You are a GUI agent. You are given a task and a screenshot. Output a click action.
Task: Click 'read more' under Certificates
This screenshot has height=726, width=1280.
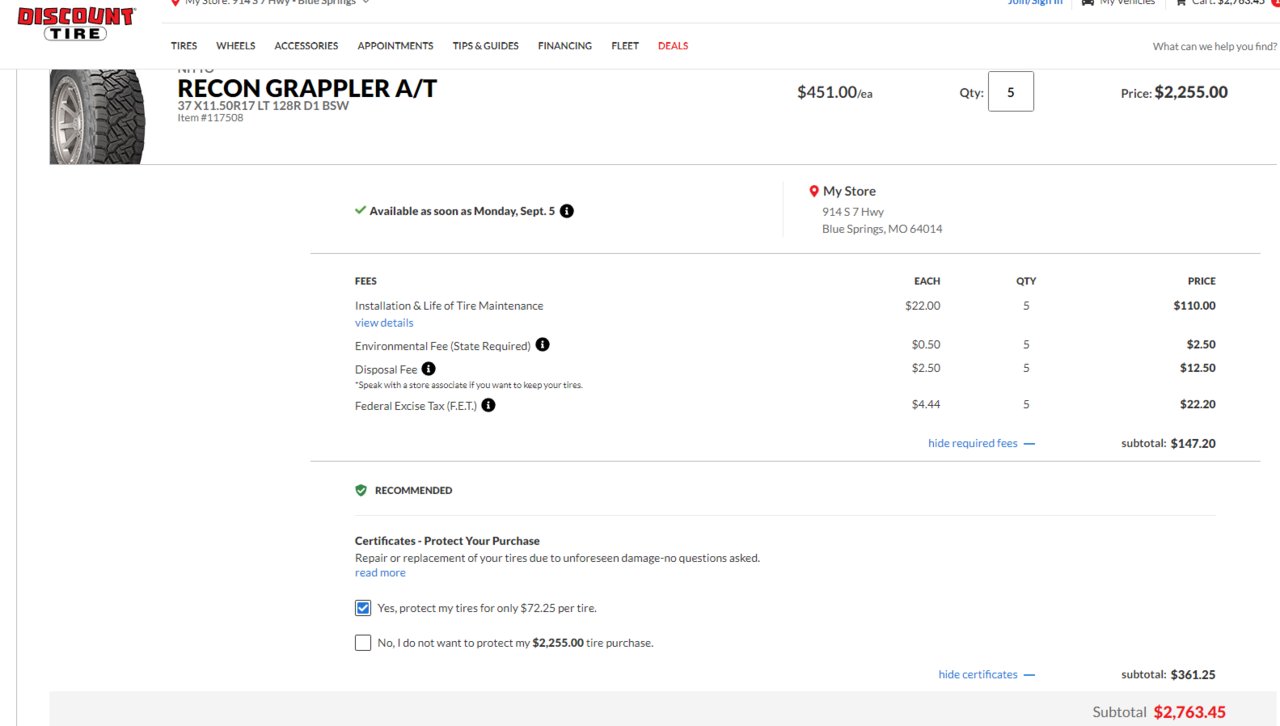tap(380, 573)
